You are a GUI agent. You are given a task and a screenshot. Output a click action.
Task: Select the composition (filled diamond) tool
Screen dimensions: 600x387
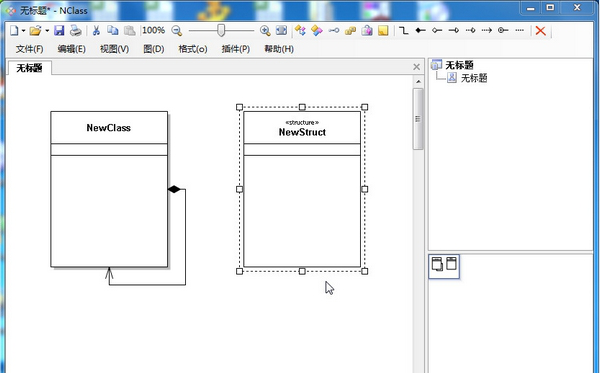[x=421, y=30]
